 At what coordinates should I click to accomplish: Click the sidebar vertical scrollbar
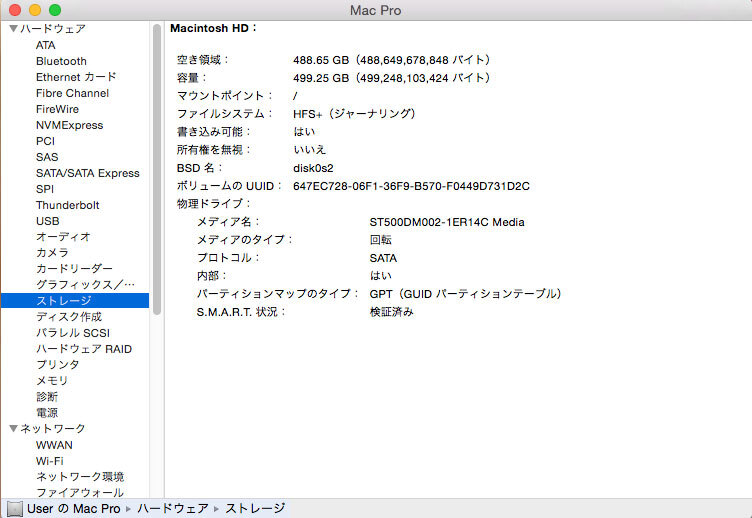point(157,169)
